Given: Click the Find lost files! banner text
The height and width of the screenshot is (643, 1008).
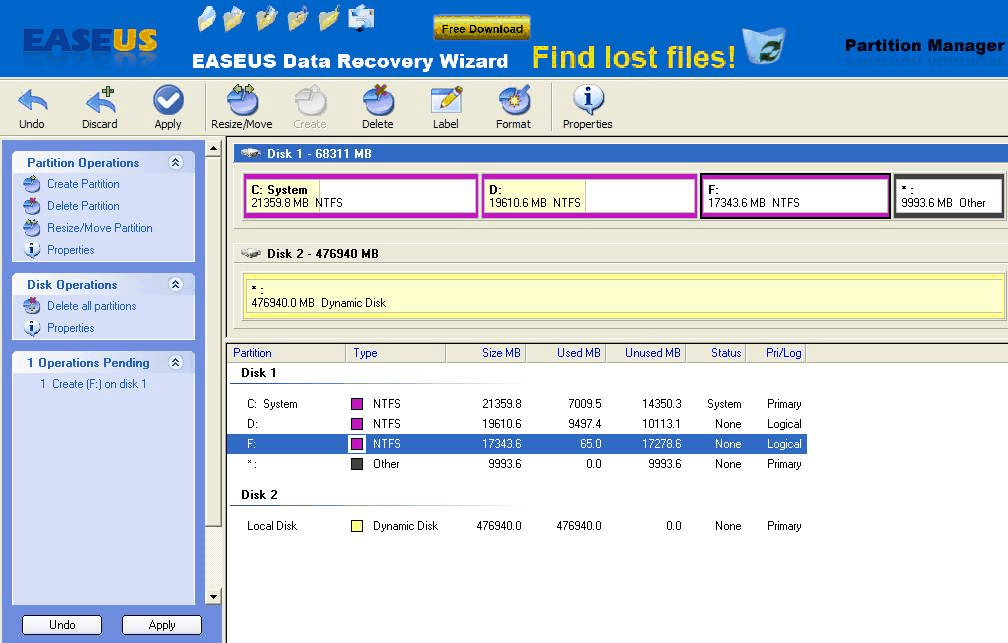Looking at the screenshot, I should (x=634, y=57).
